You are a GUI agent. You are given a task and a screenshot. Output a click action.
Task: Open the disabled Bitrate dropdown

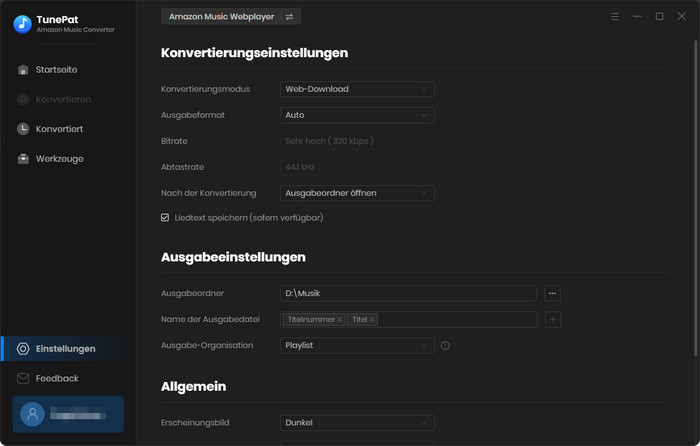[357, 141]
